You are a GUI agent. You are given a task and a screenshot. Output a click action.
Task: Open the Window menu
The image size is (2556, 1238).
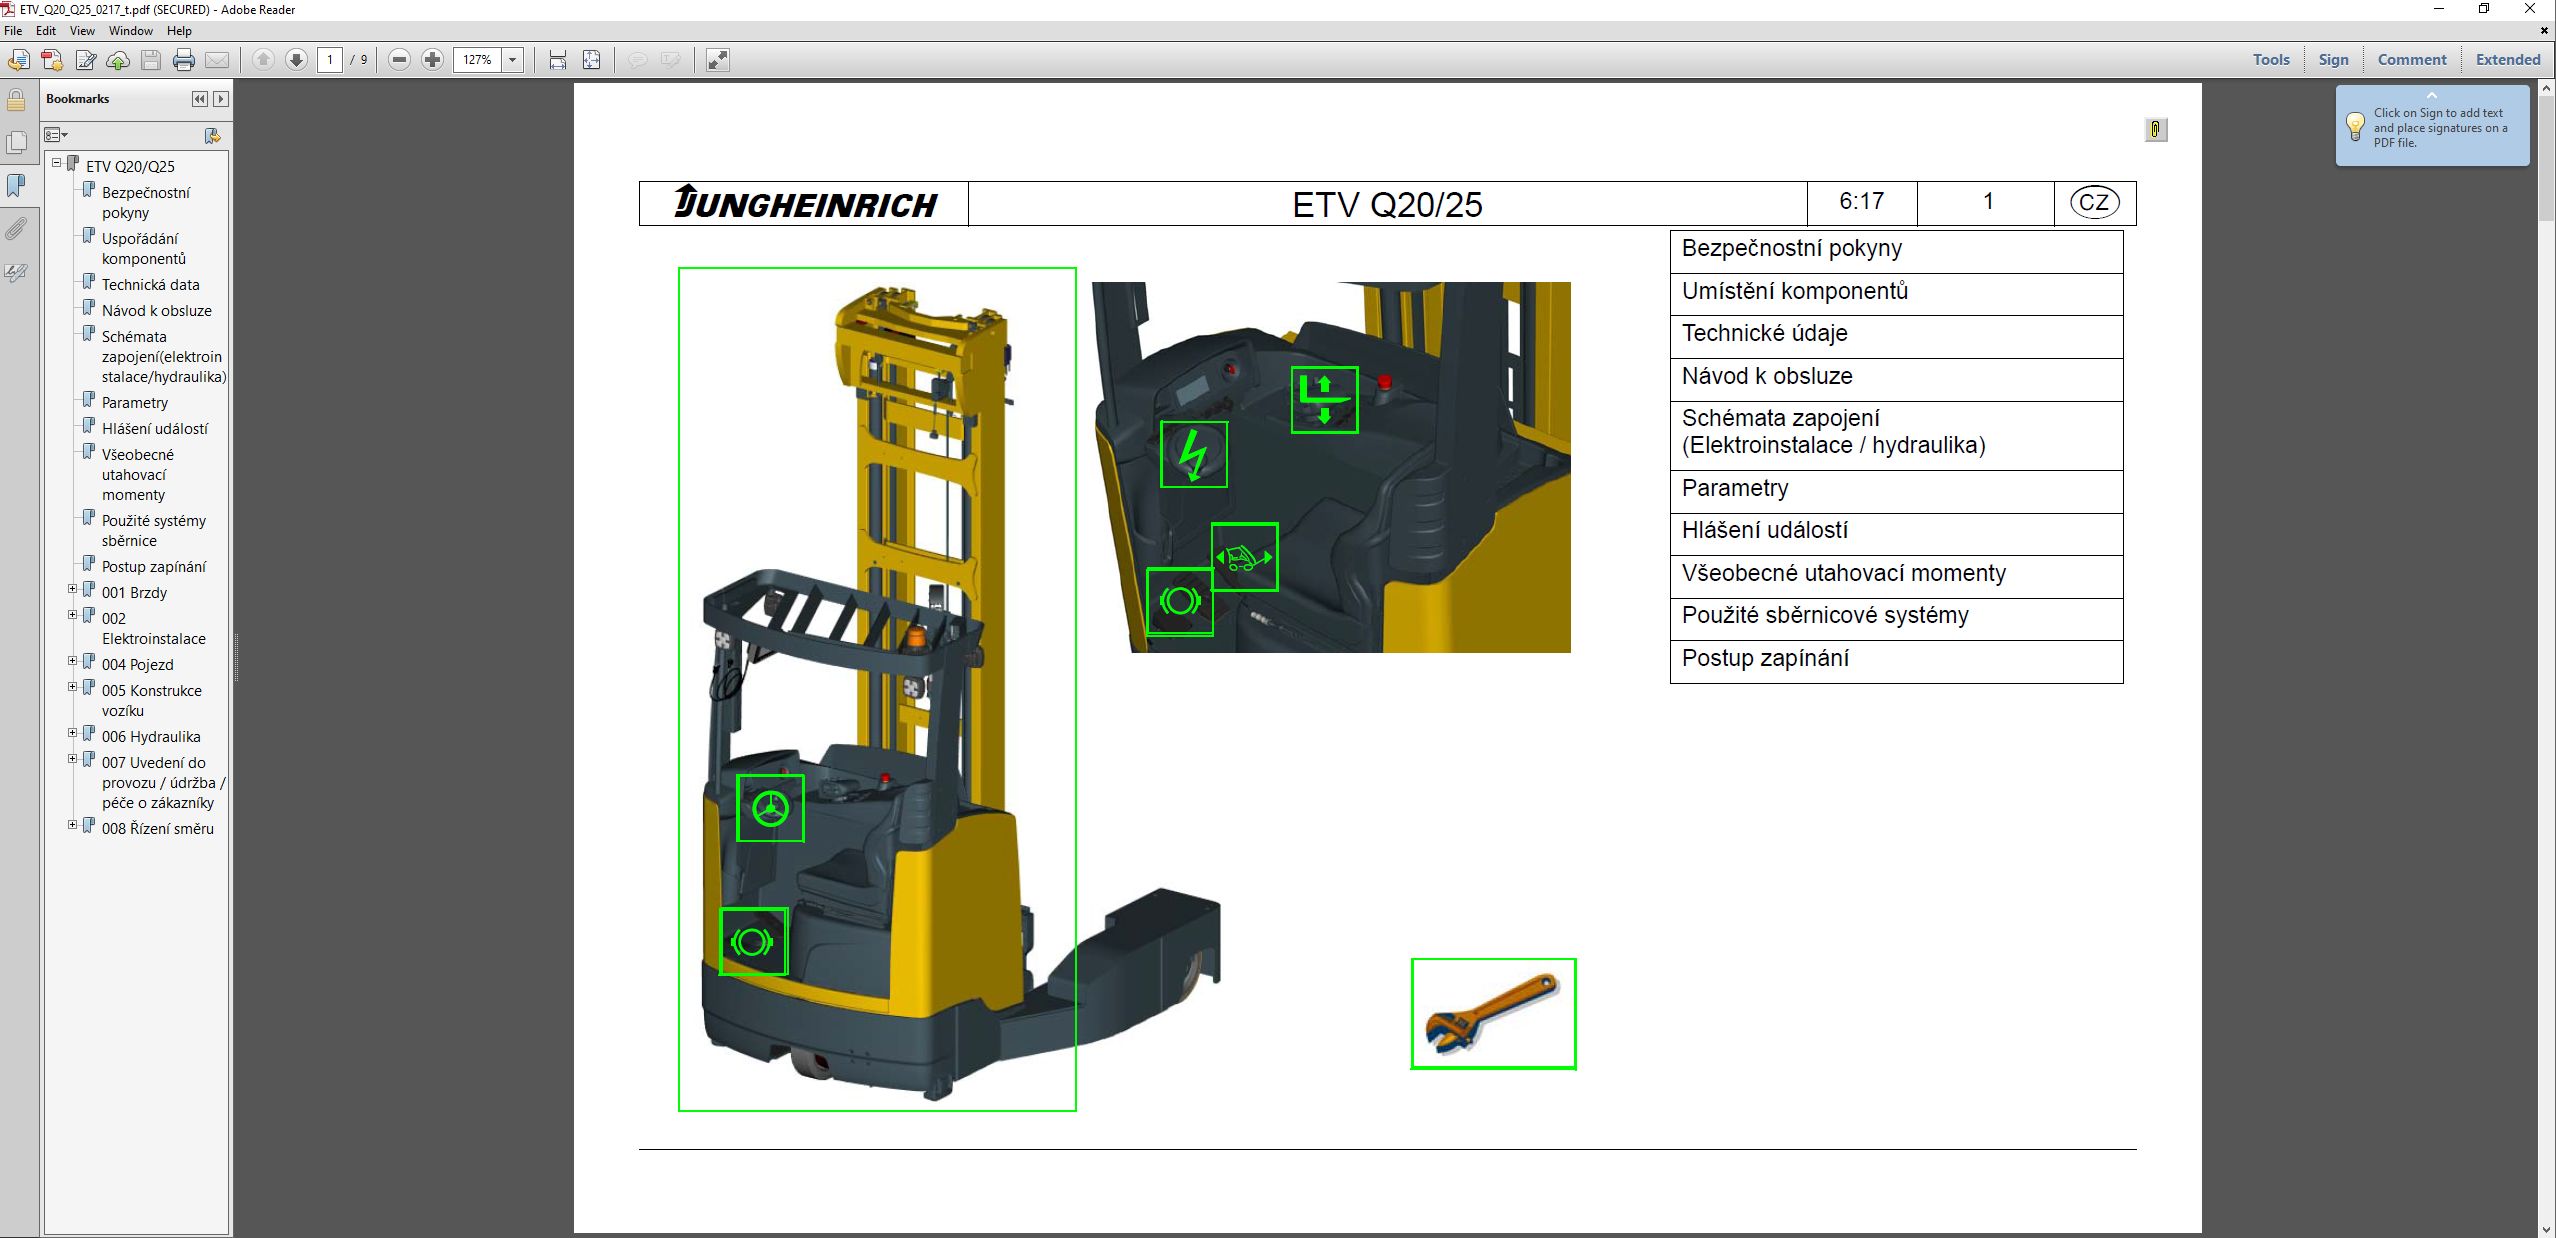130,31
